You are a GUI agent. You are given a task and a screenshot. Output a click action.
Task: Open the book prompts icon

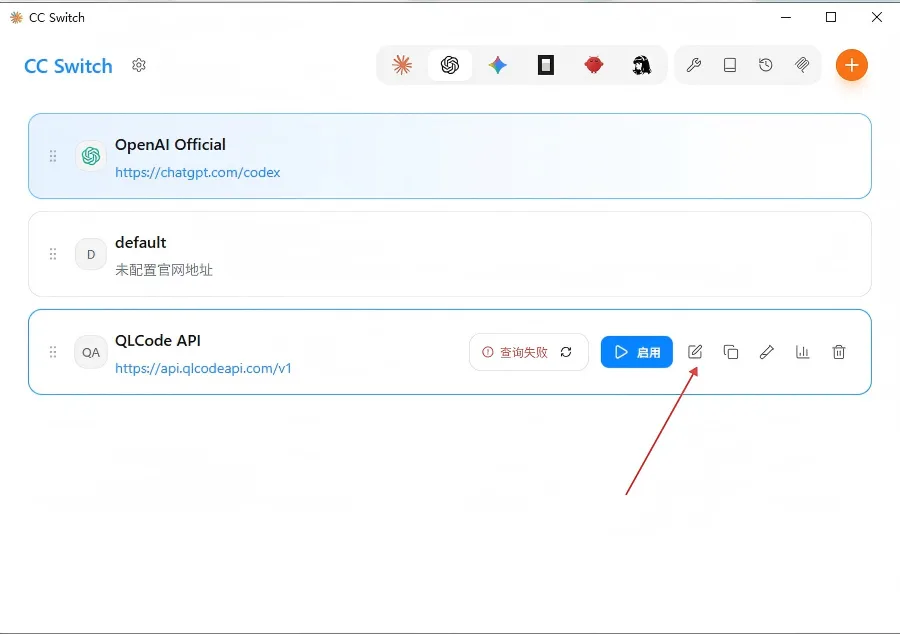click(730, 65)
